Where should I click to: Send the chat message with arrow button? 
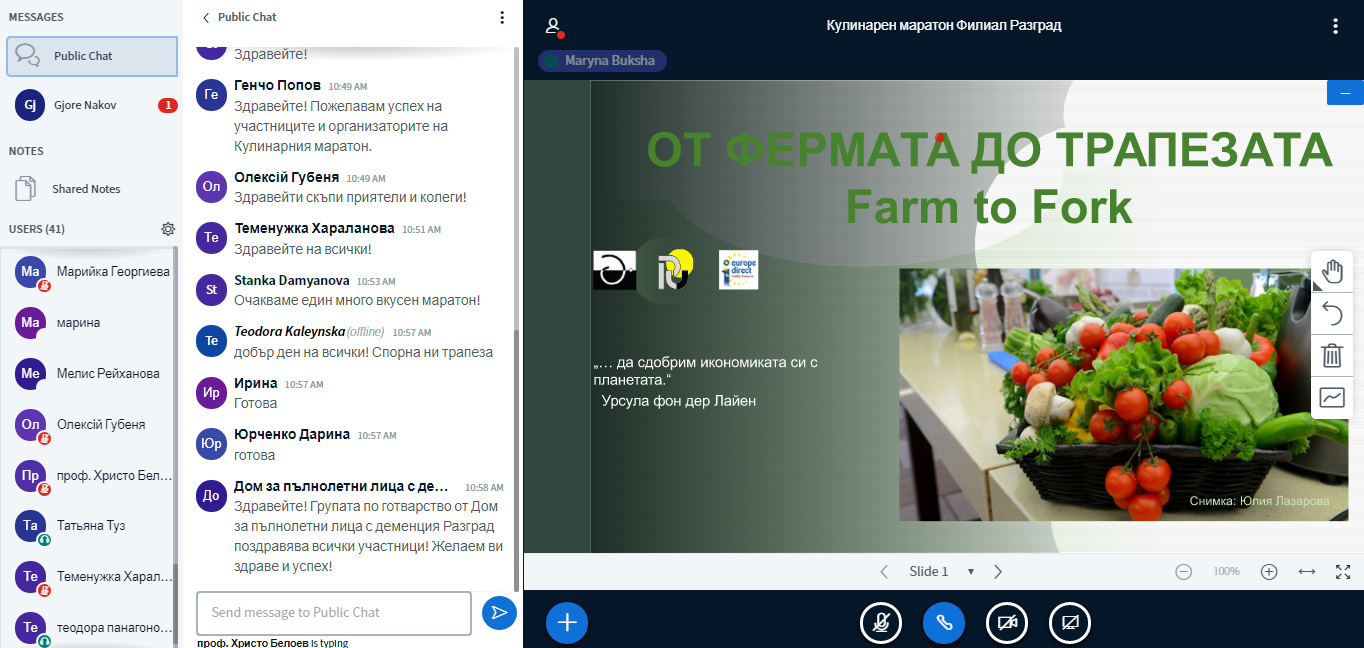click(x=499, y=613)
